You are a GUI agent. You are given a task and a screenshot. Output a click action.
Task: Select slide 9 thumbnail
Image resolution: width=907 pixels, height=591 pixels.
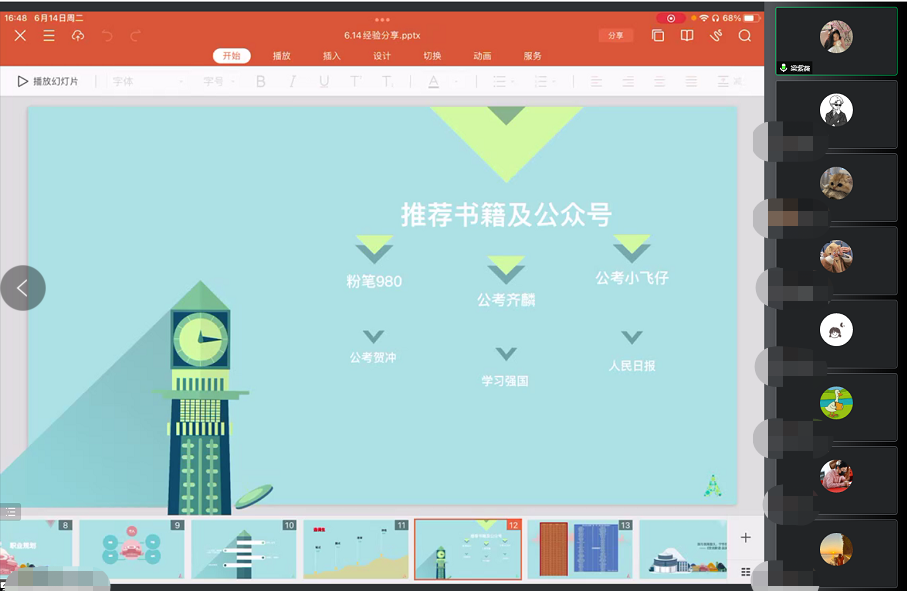pos(132,549)
